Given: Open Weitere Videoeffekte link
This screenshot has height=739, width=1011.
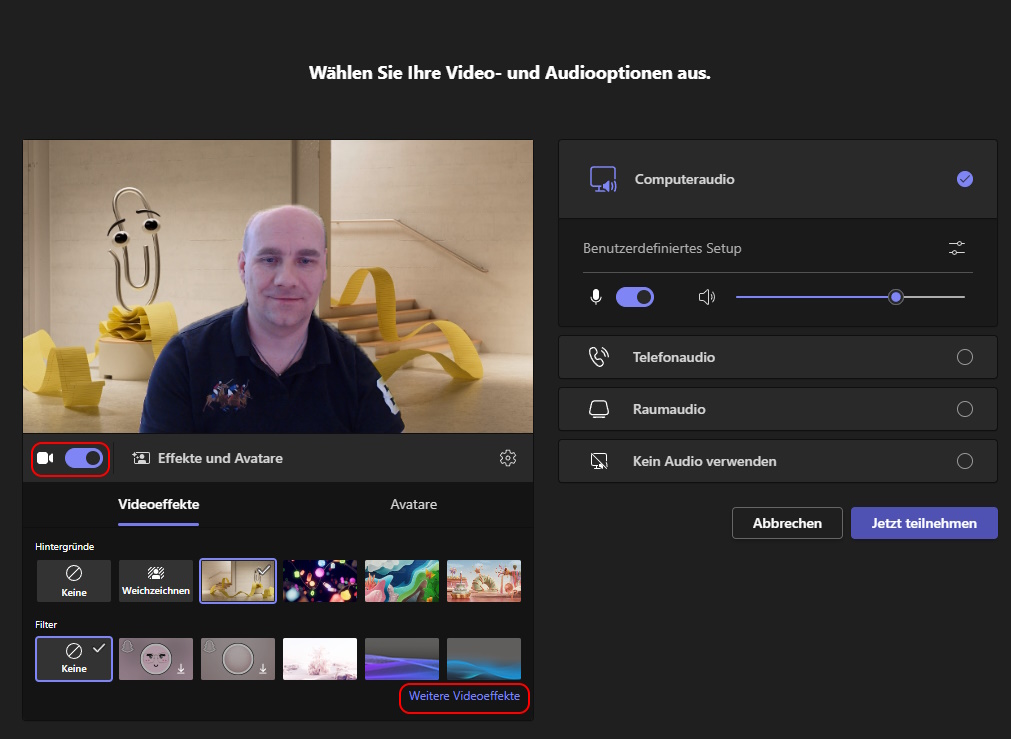Looking at the screenshot, I should coord(464,696).
